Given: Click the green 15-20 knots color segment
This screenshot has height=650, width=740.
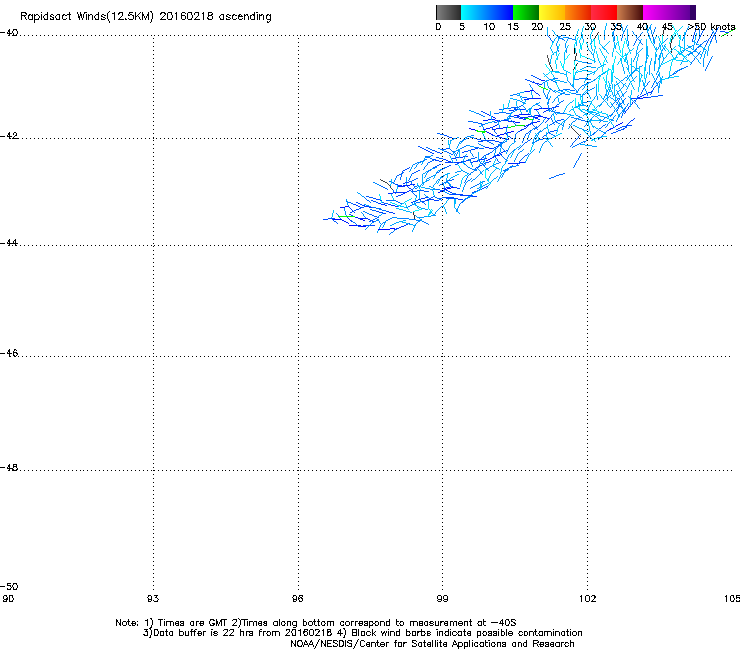Looking at the screenshot, I should (526, 12).
